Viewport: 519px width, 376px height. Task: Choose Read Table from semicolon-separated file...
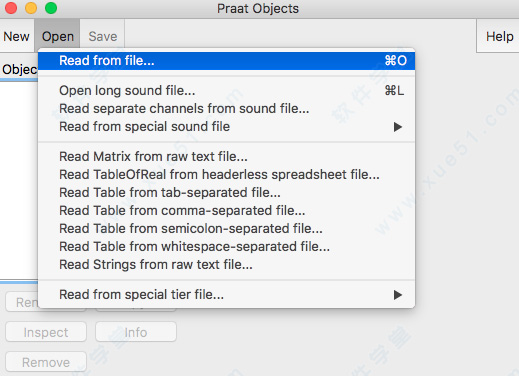pos(227,228)
